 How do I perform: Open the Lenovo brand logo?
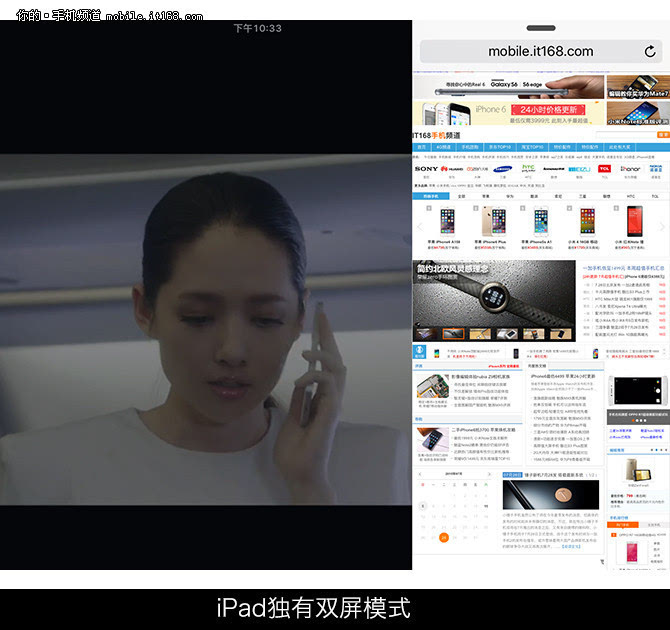click(x=553, y=169)
